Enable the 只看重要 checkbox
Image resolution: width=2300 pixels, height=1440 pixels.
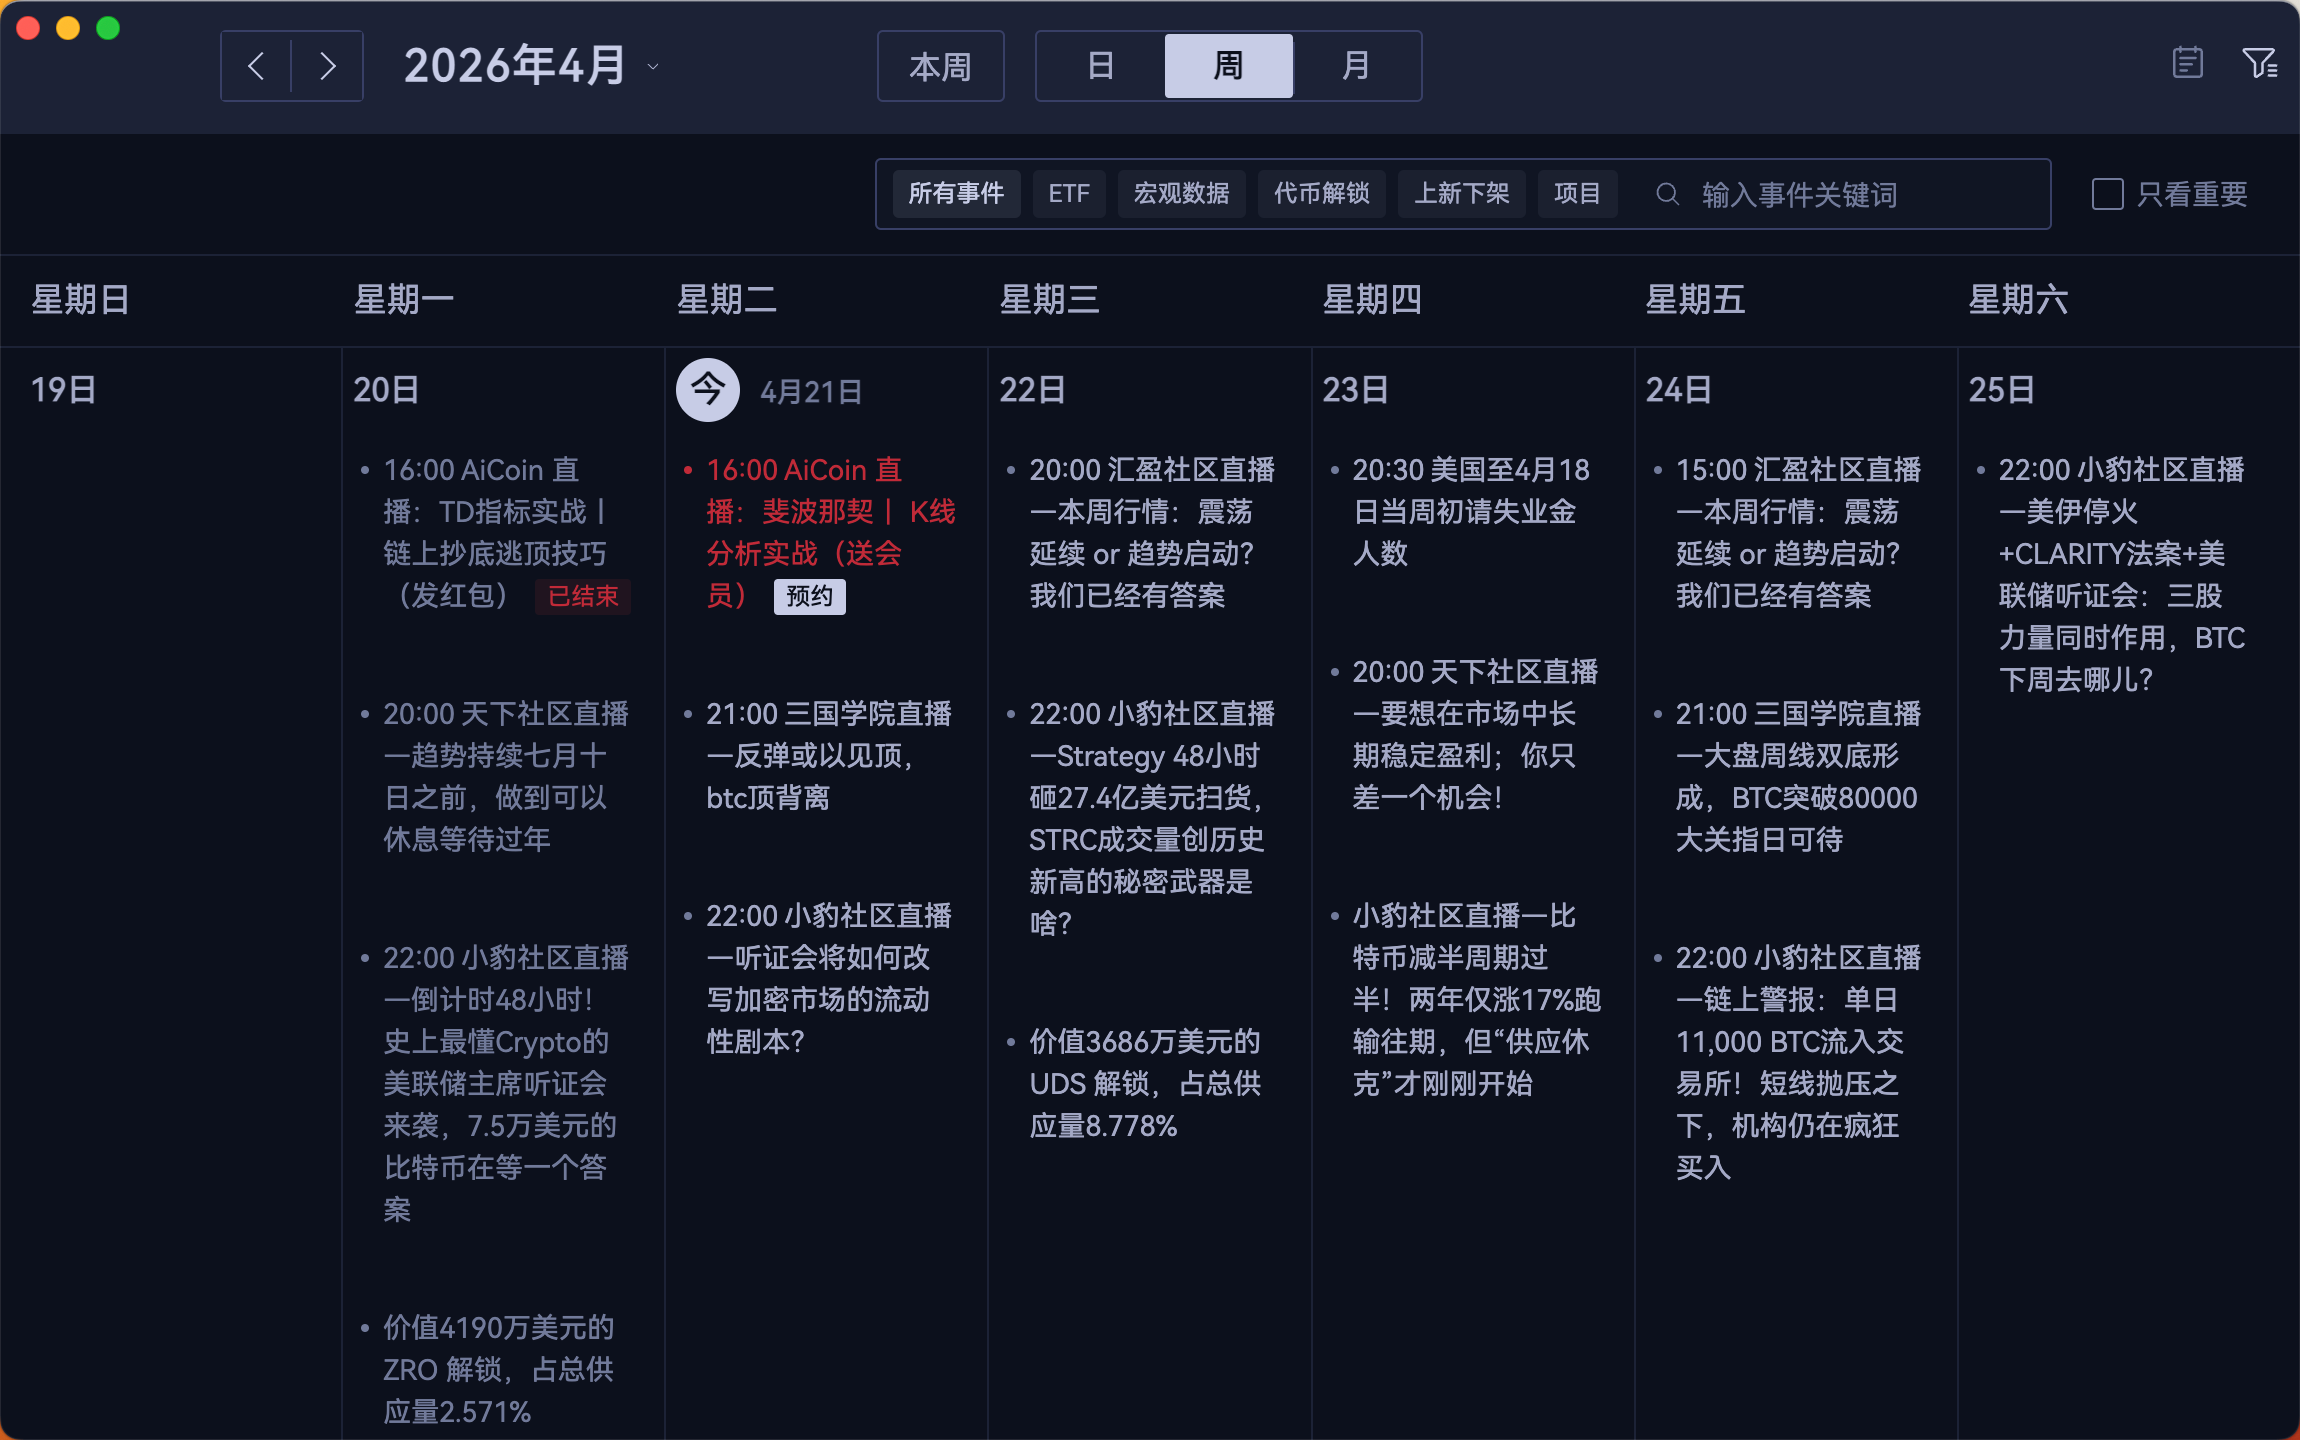click(2107, 194)
